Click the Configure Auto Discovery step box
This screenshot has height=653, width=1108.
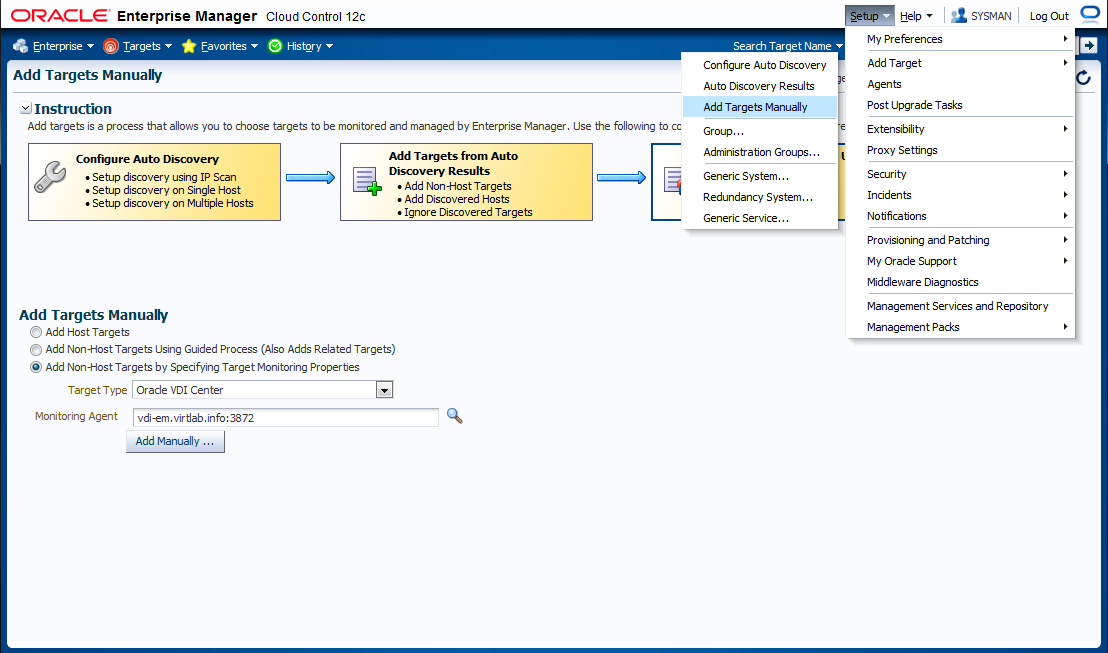click(154, 182)
